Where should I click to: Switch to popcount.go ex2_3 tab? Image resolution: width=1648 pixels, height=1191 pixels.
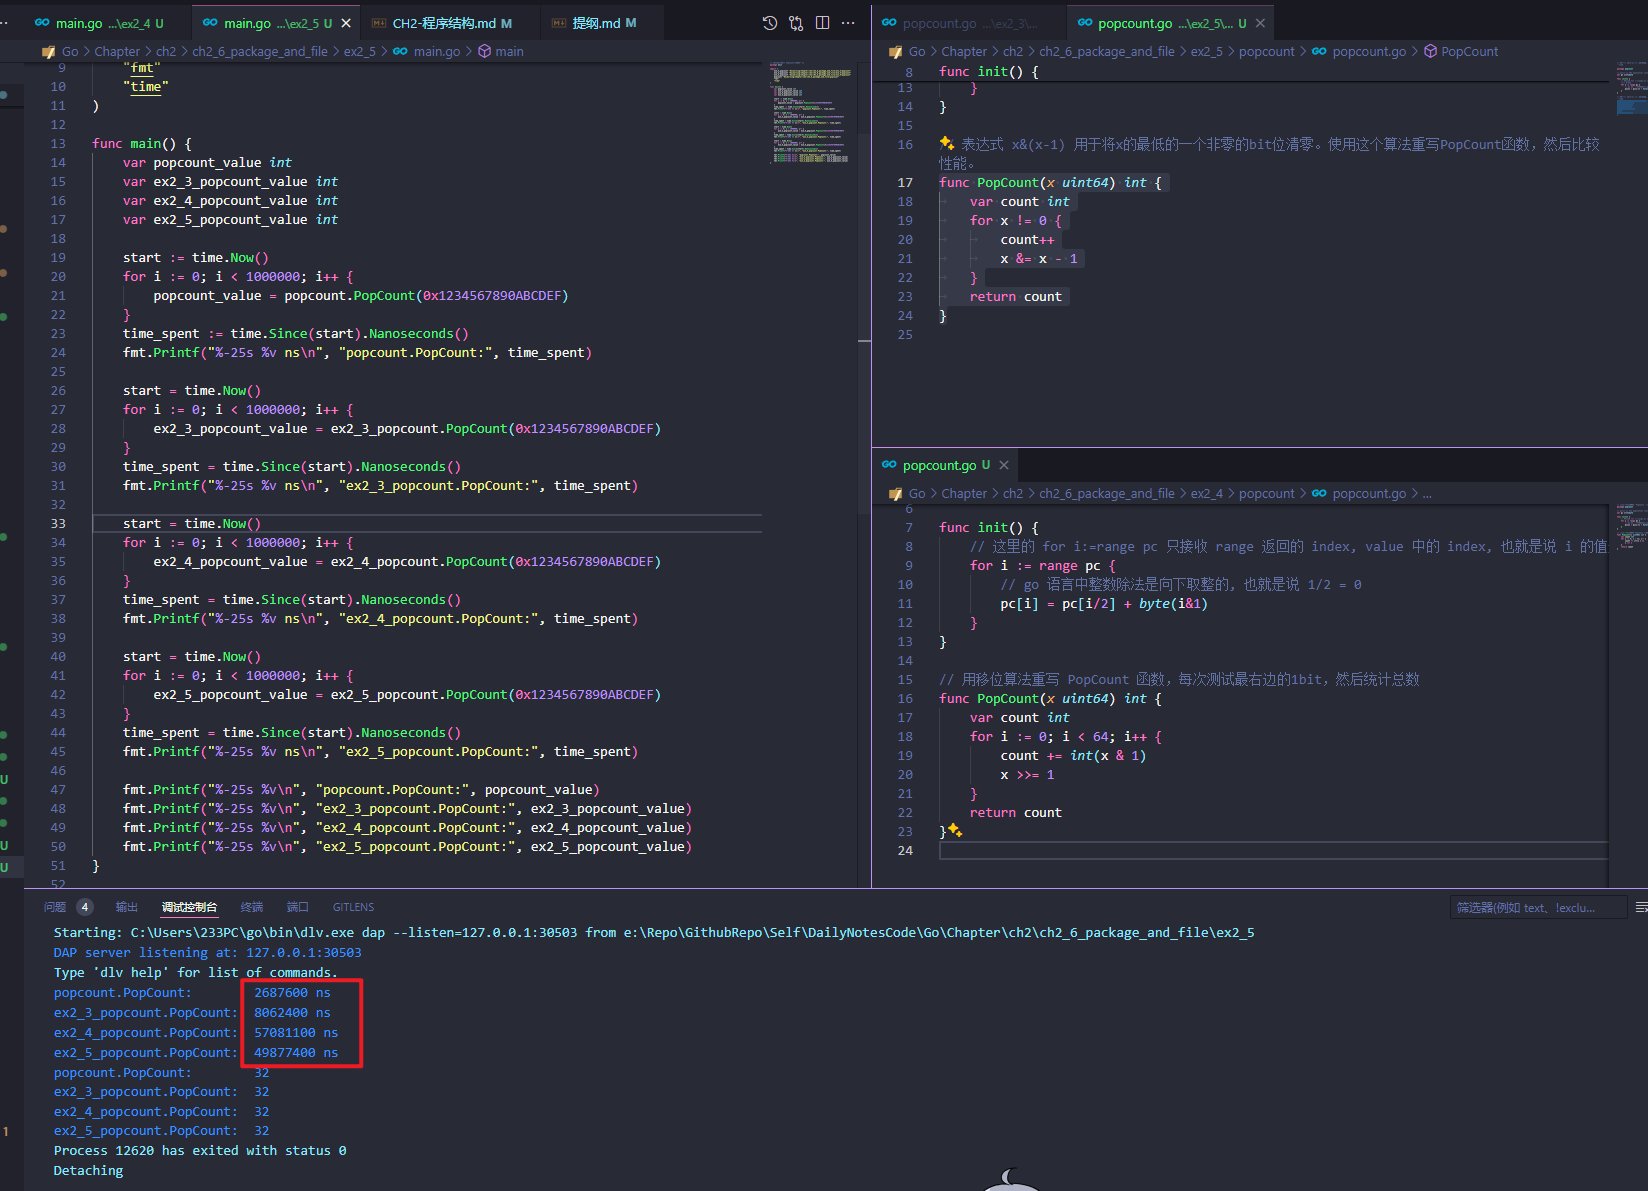pos(969,23)
